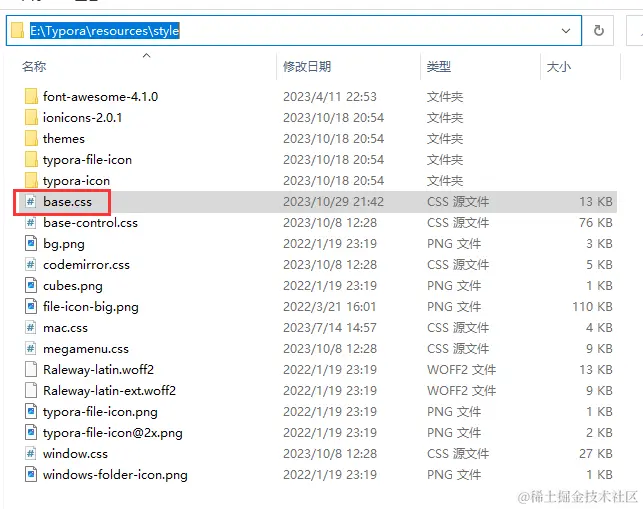
Task: Click the Raleway-latin-ext.woff2 file icon
Action: click(x=31, y=390)
